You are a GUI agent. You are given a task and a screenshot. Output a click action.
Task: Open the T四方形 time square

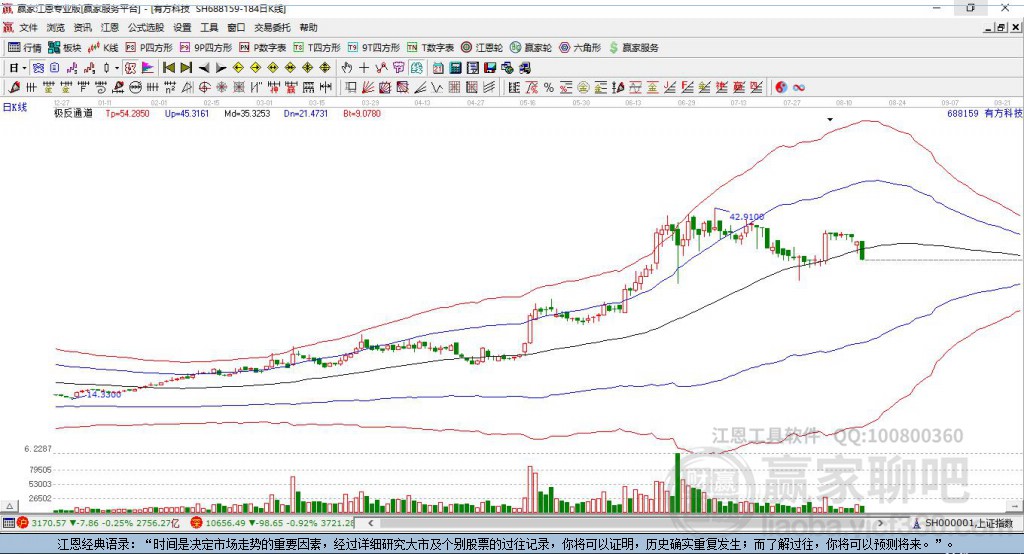317,48
